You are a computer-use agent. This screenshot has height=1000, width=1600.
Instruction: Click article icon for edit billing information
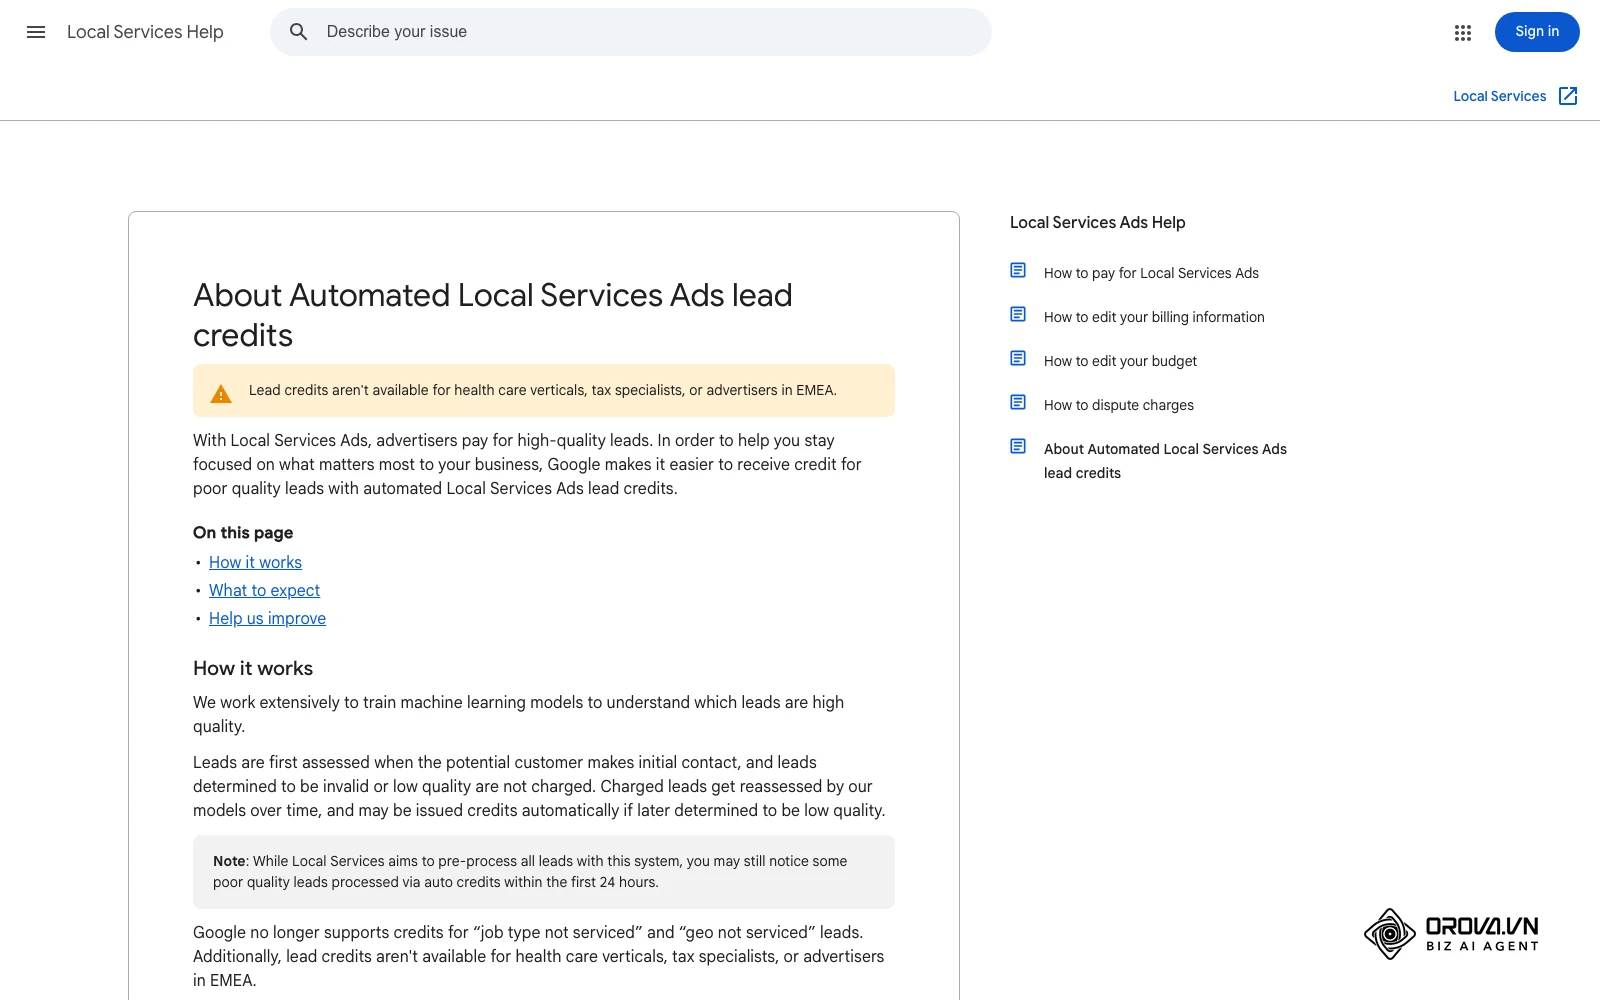coord(1018,314)
